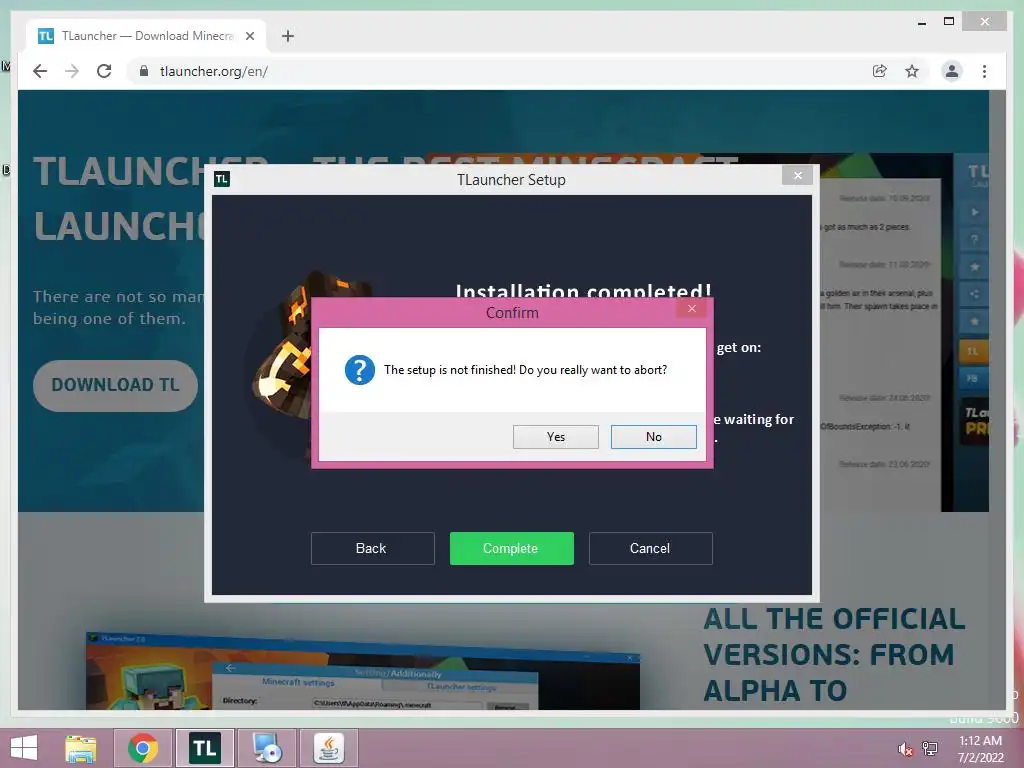This screenshot has height=768, width=1024.
Task: Click the muted volume tray icon
Action: (905, 749)
